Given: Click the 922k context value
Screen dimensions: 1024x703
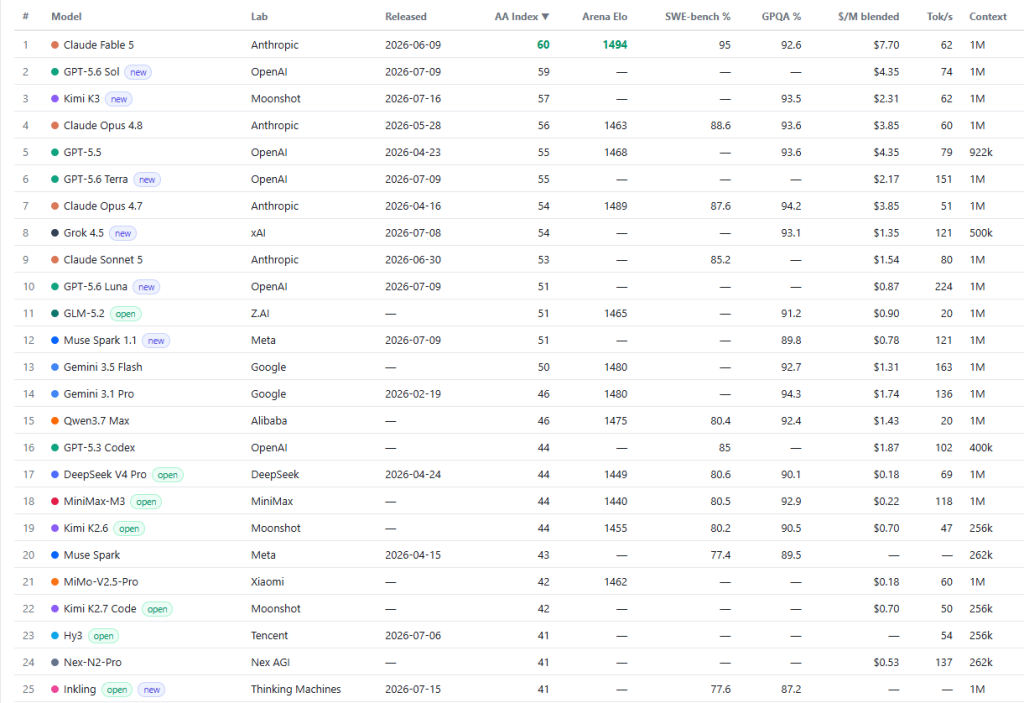Looking at the screenshot, I should [981, 152].
